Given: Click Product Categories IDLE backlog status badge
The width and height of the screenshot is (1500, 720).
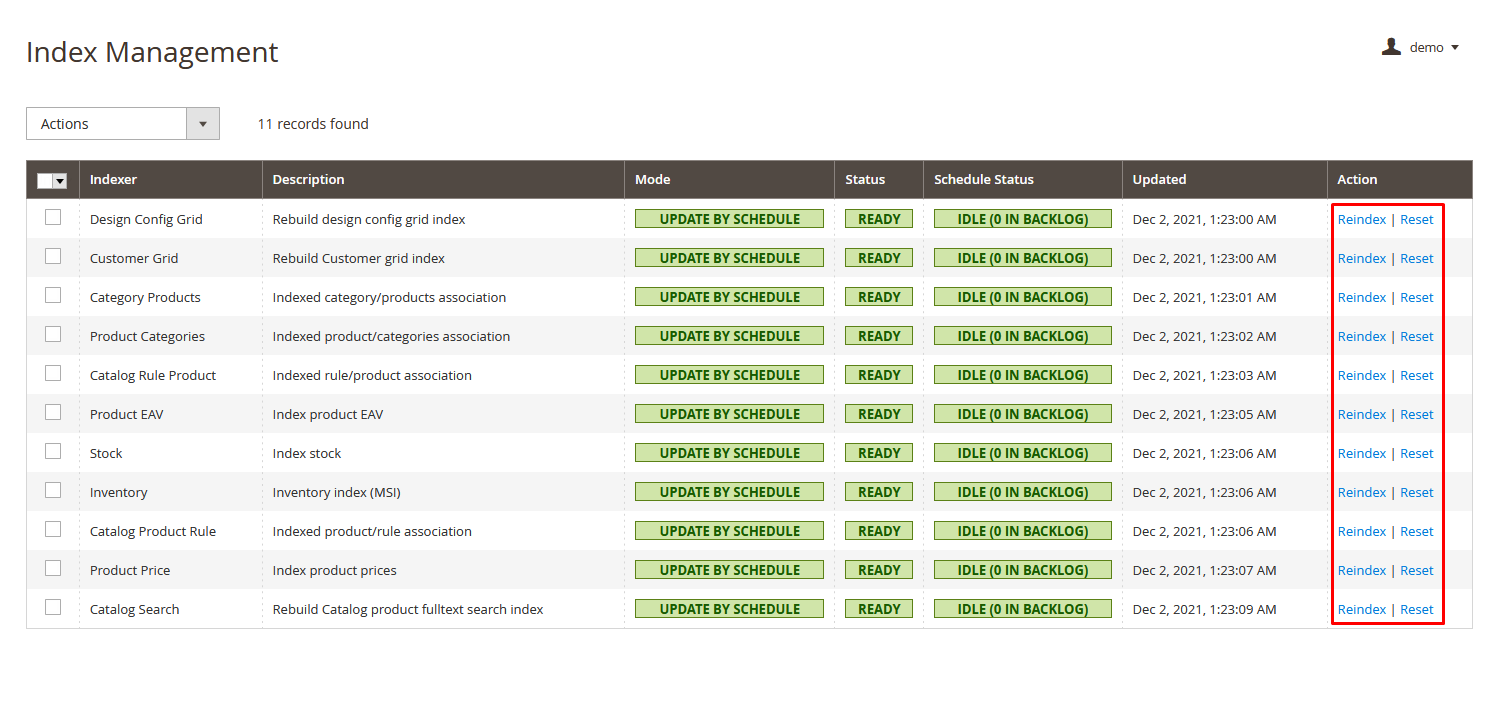Looking at the screenshot, I should [1022, 336].
